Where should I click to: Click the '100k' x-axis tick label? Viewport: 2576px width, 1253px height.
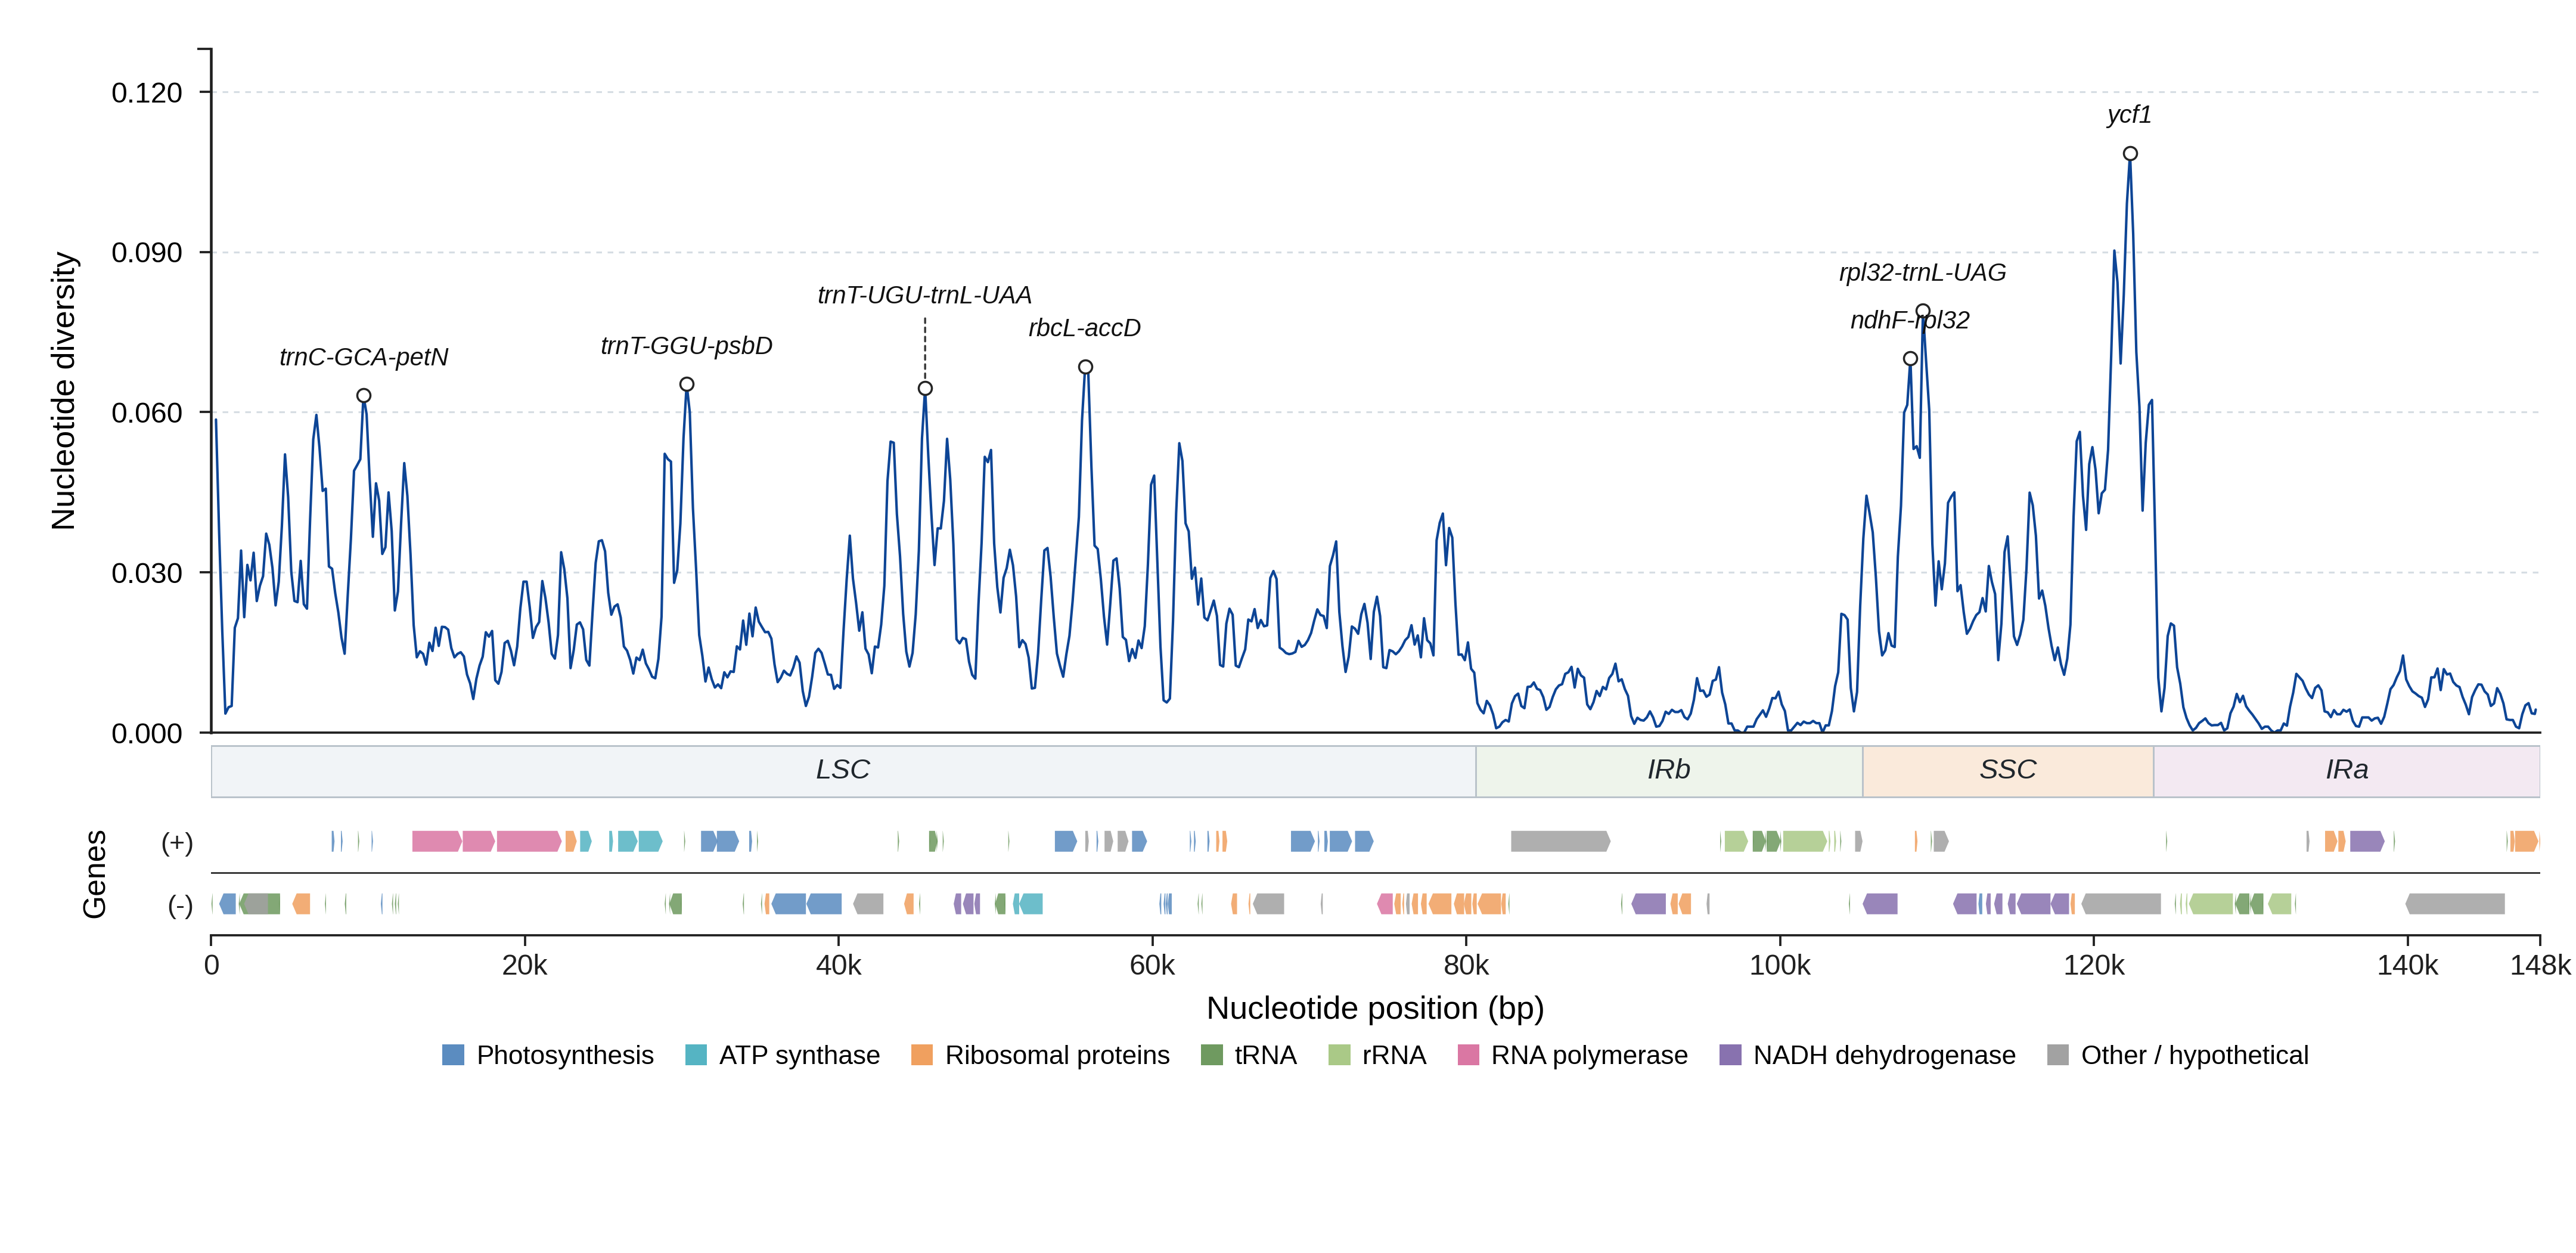point(1780,966)
